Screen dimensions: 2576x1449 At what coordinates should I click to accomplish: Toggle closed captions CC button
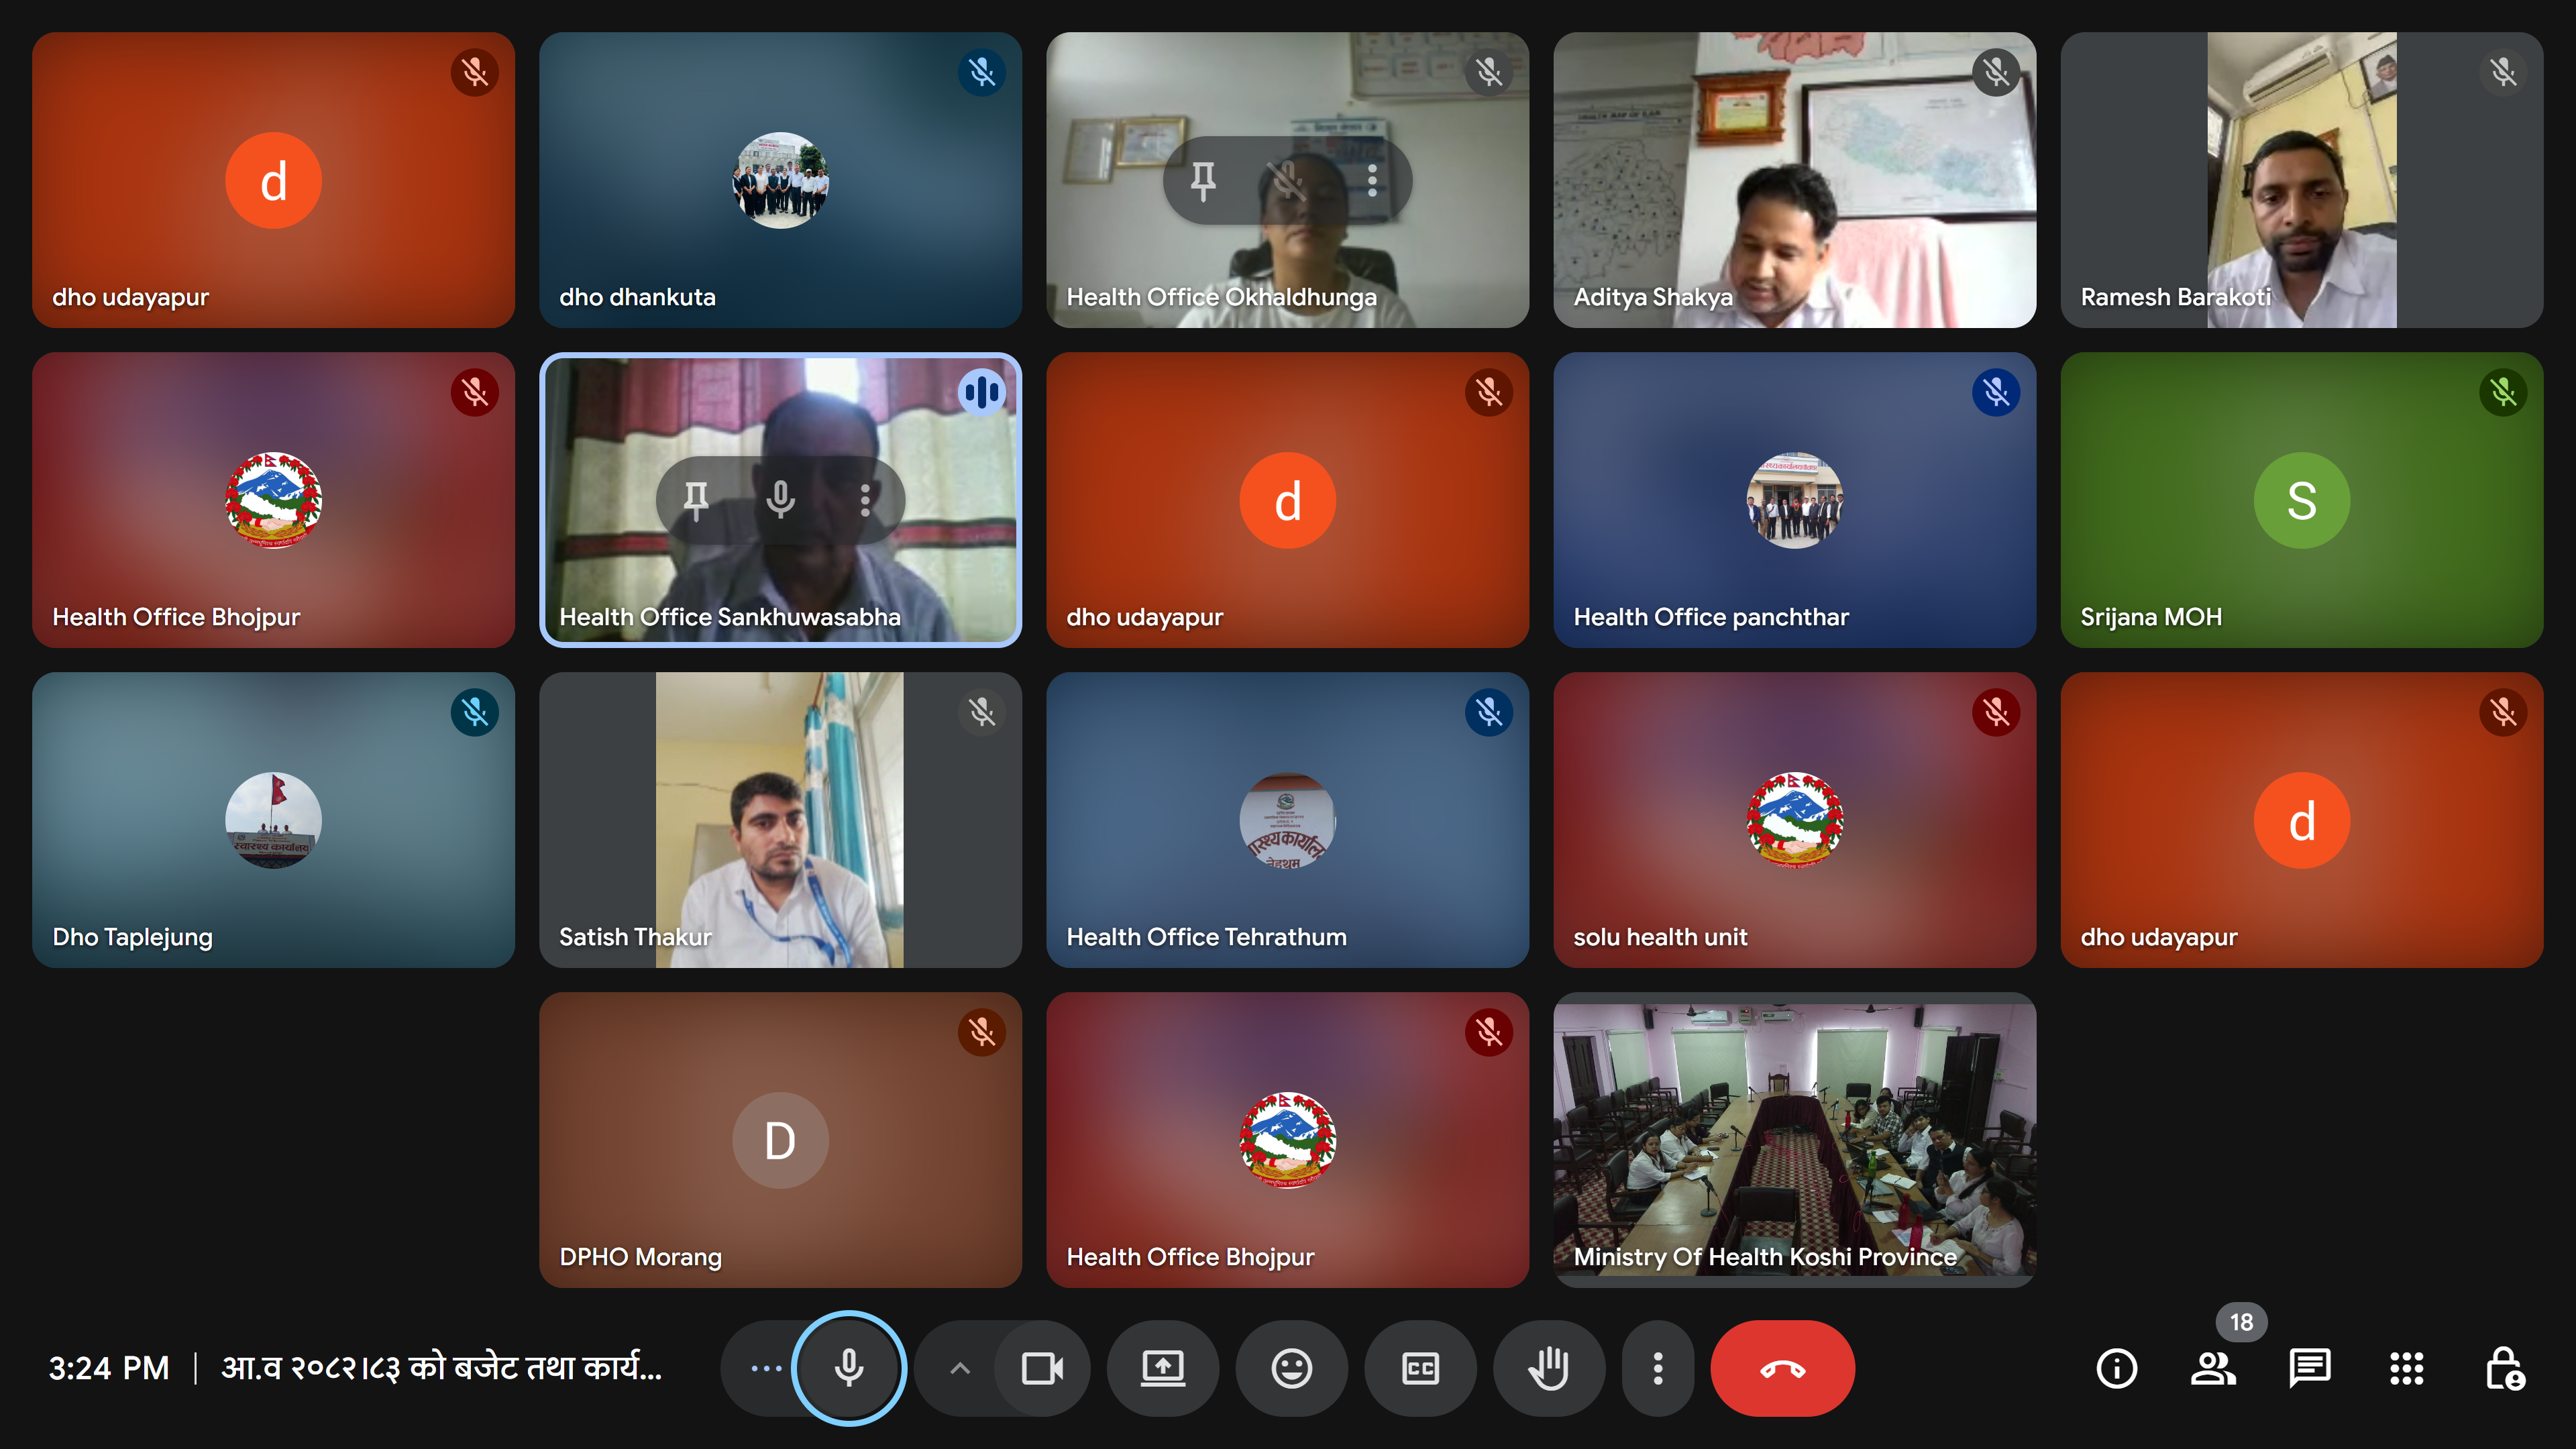[1420, 1368]
